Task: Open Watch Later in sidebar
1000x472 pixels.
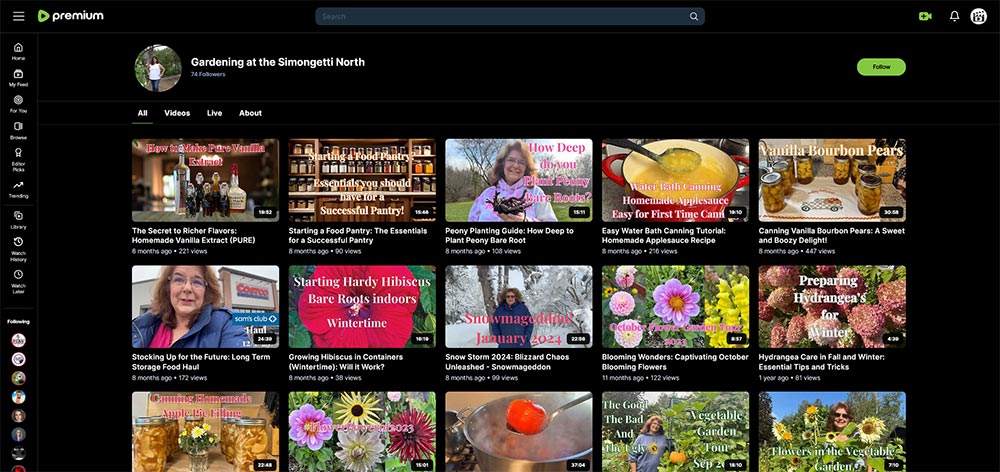Action: coord(18,281)
